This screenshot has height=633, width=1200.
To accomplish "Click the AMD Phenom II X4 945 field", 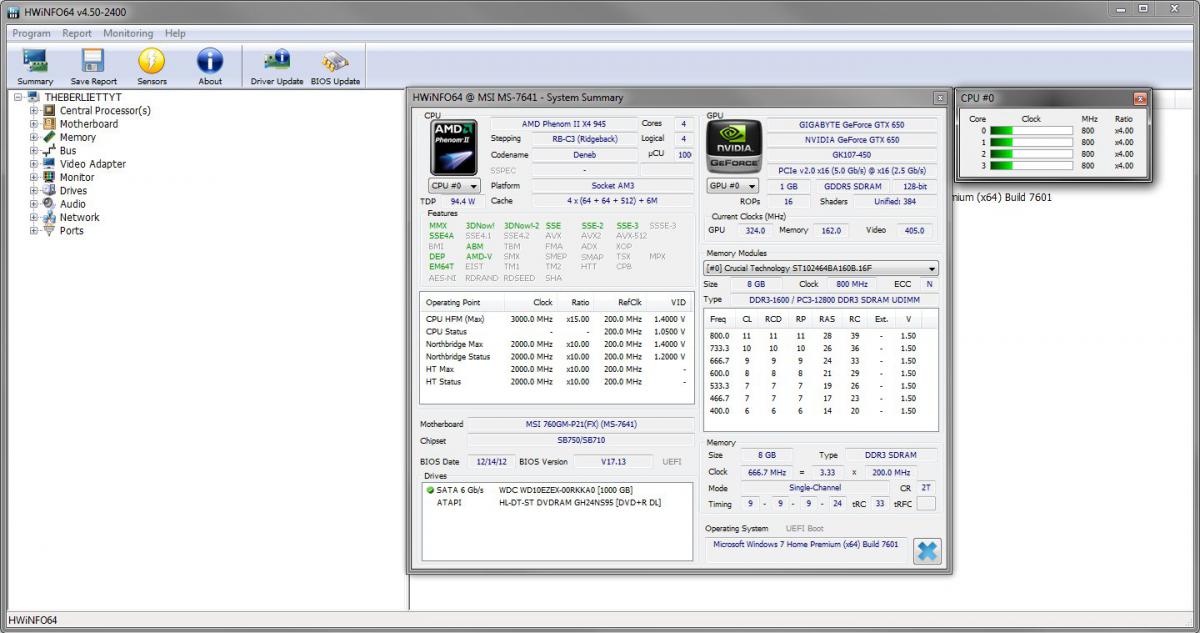I will 563,124.
